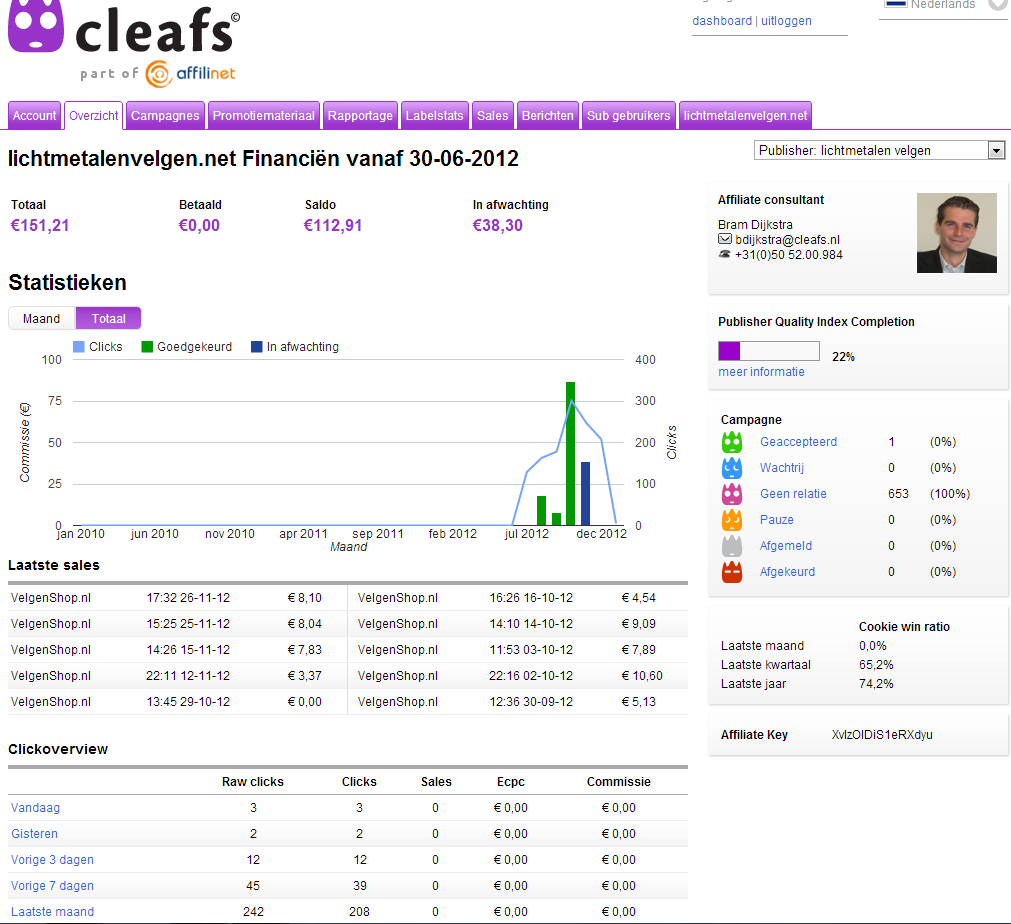
Task: Click the orange Pauze monster icon
Action: click(732, 520)
